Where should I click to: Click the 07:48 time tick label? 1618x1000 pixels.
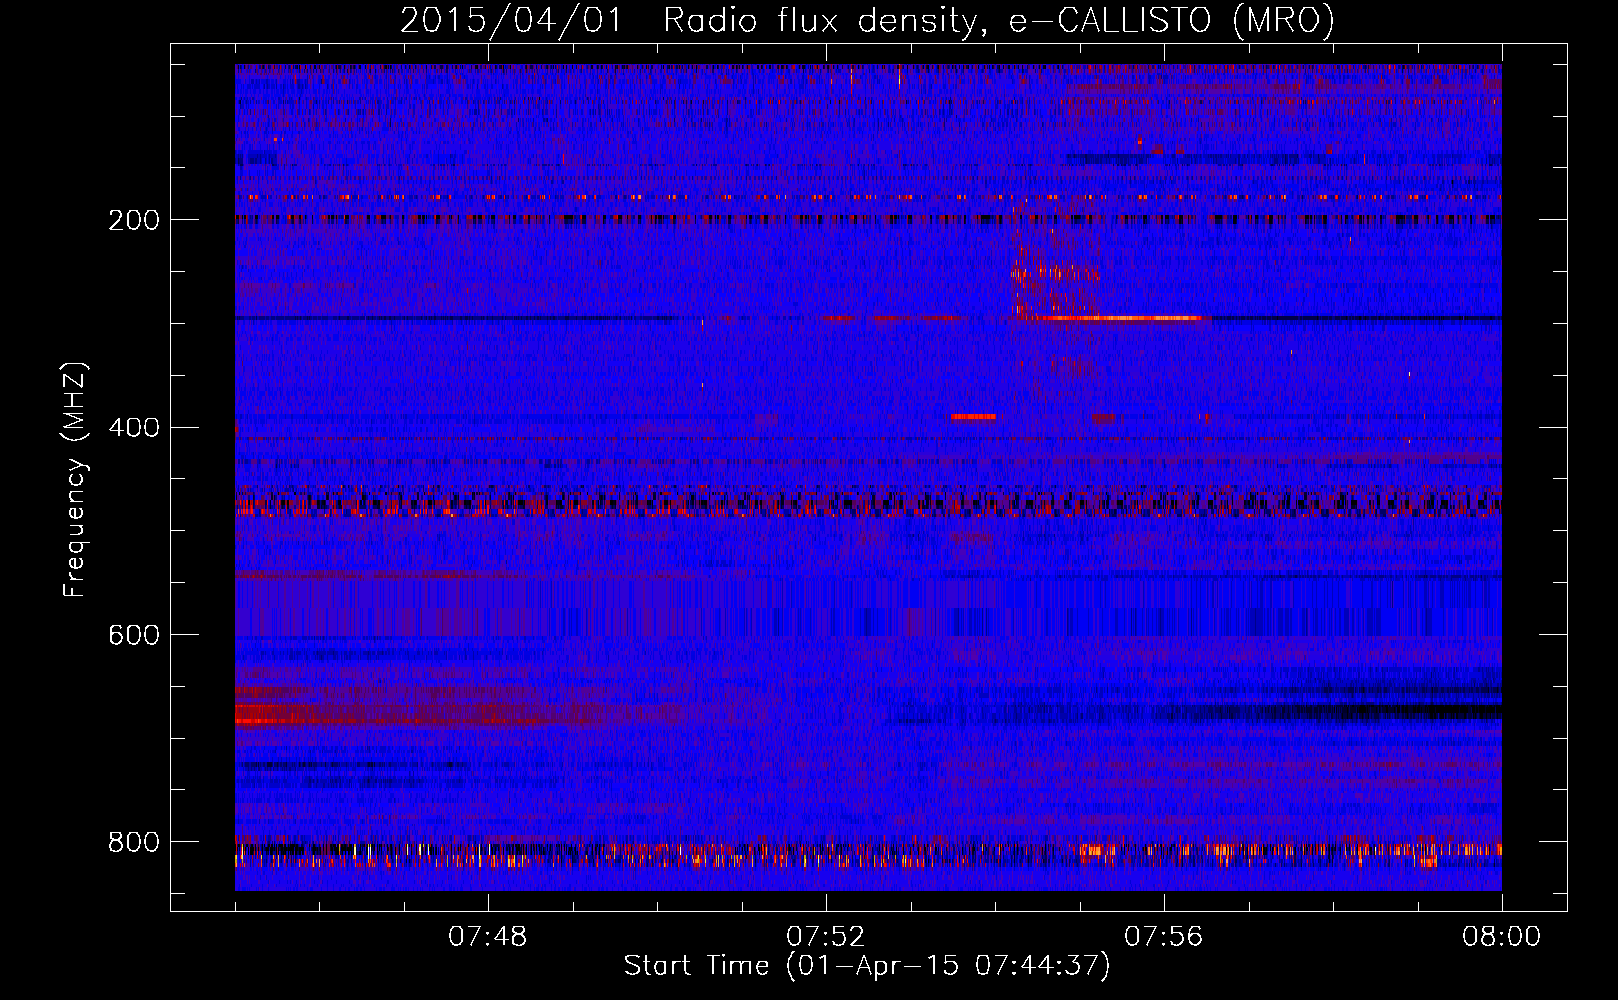tap(488, 937)
